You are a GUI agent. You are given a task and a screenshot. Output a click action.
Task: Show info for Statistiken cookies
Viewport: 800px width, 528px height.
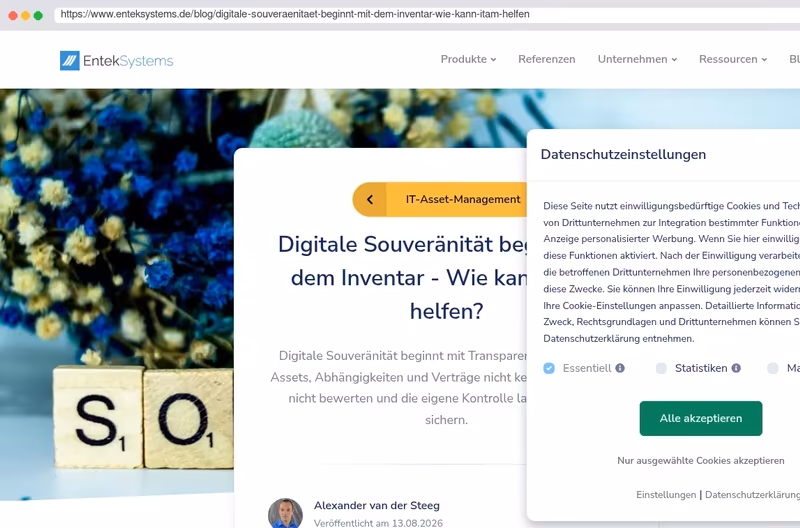(x=736, y=368)
